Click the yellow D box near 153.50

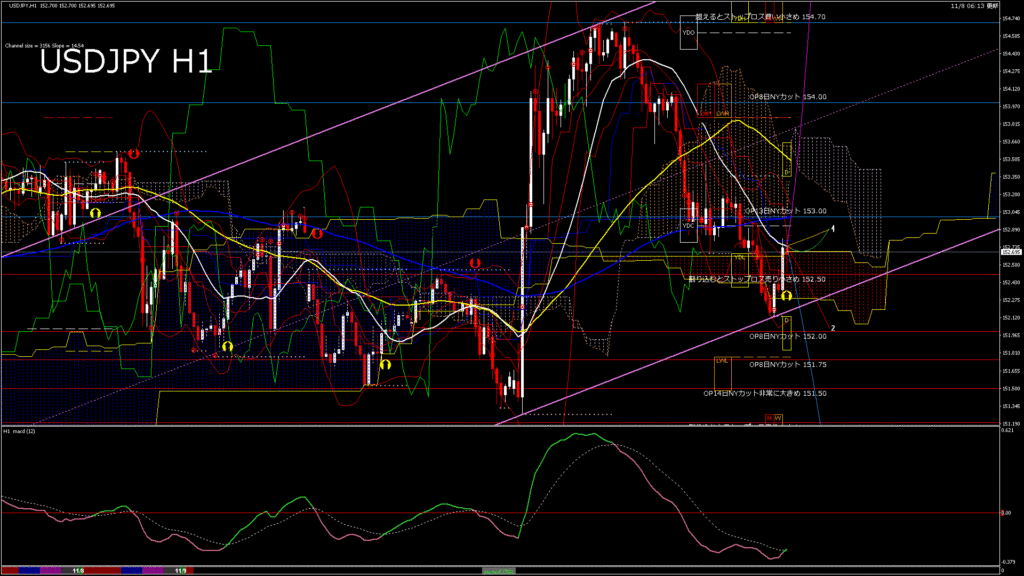[x=787, y=159]
